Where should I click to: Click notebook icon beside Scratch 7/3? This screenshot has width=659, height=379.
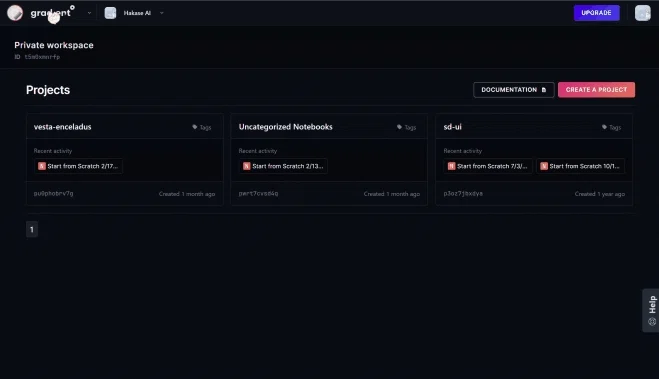click(451, 166)
